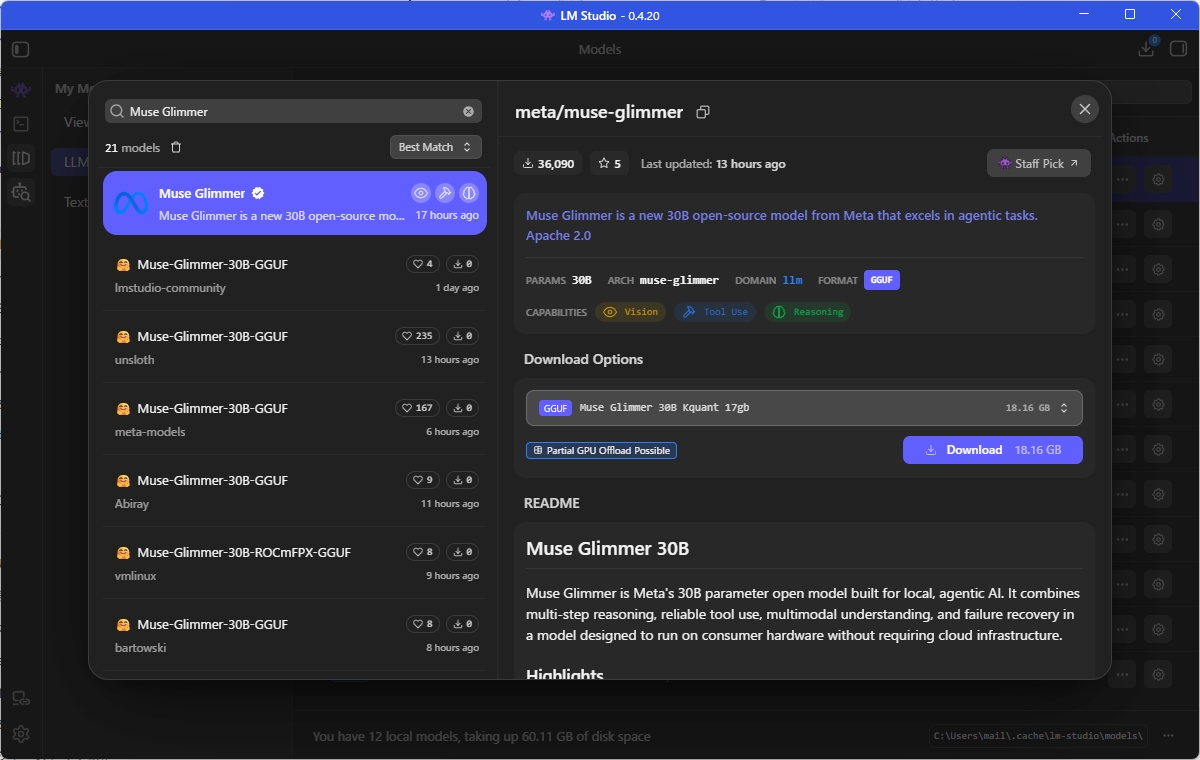Viewport: 1200px width, 760px height.
Task: Click the star rating showing 5
Action: [609, 163]
